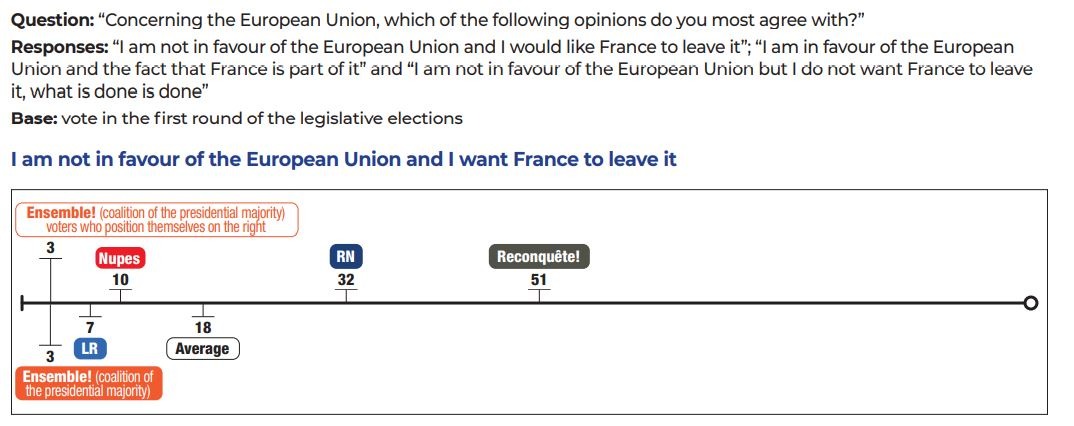Click the grey Reconquête! label
This screenshot has width=1074, height=426.
(538, 257)
